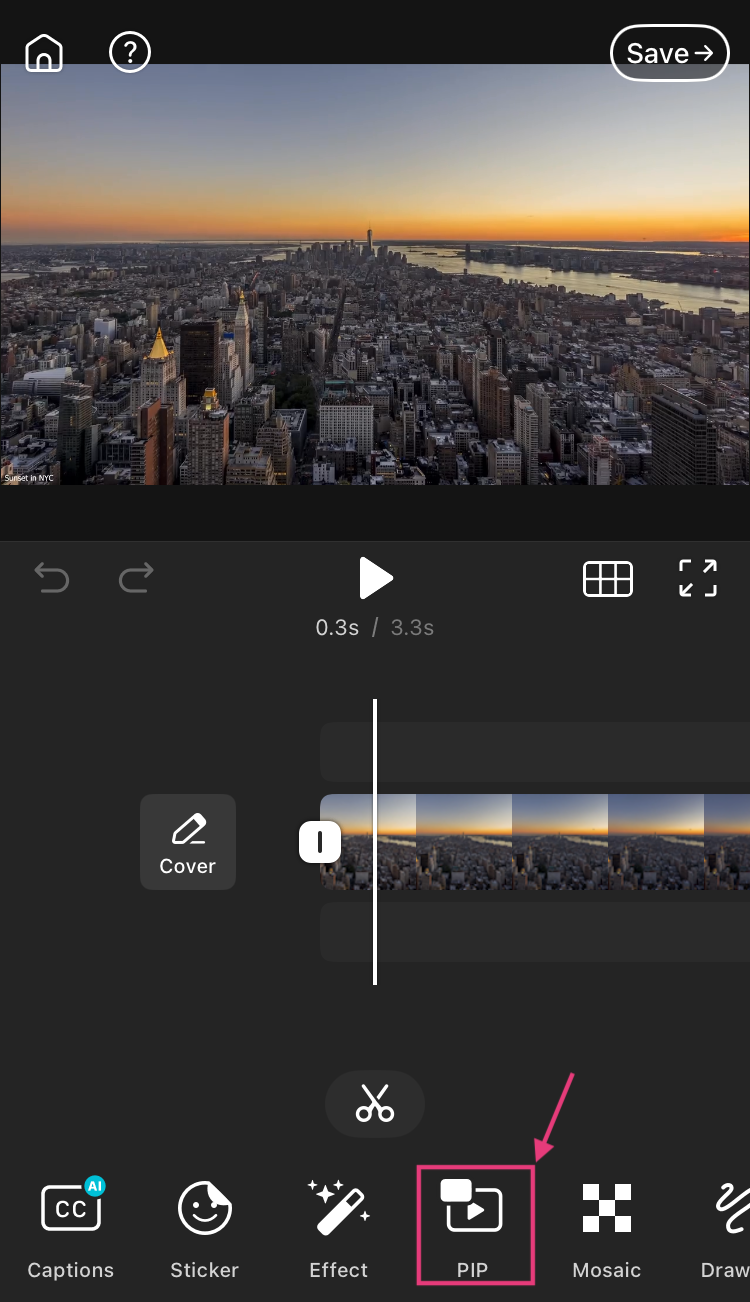Edit the video Cover
750x1302 pixels.
(x=188, y=842)
